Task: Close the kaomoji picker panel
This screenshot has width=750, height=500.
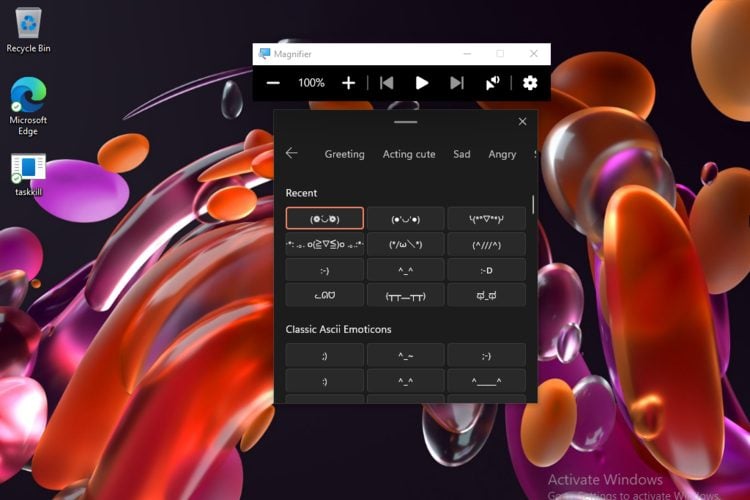Action: 522,122
